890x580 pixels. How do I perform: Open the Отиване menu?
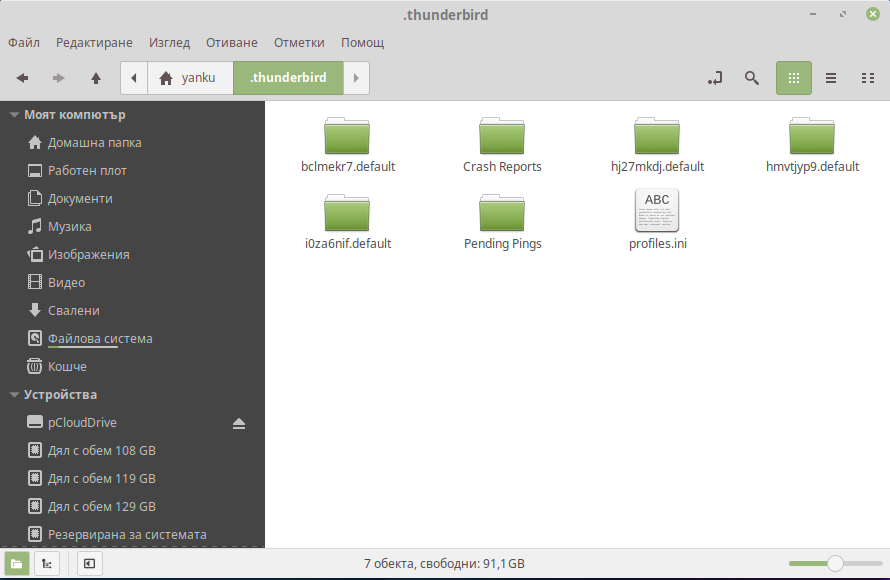232,43
